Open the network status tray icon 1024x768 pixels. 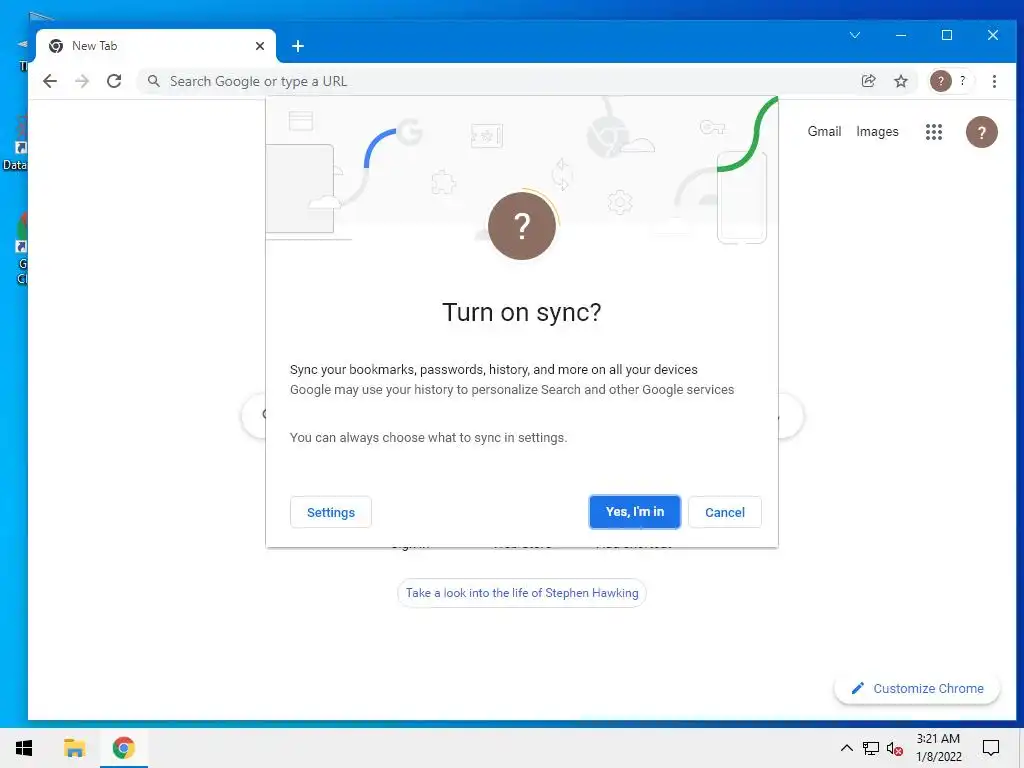click(x=871, y=748)
